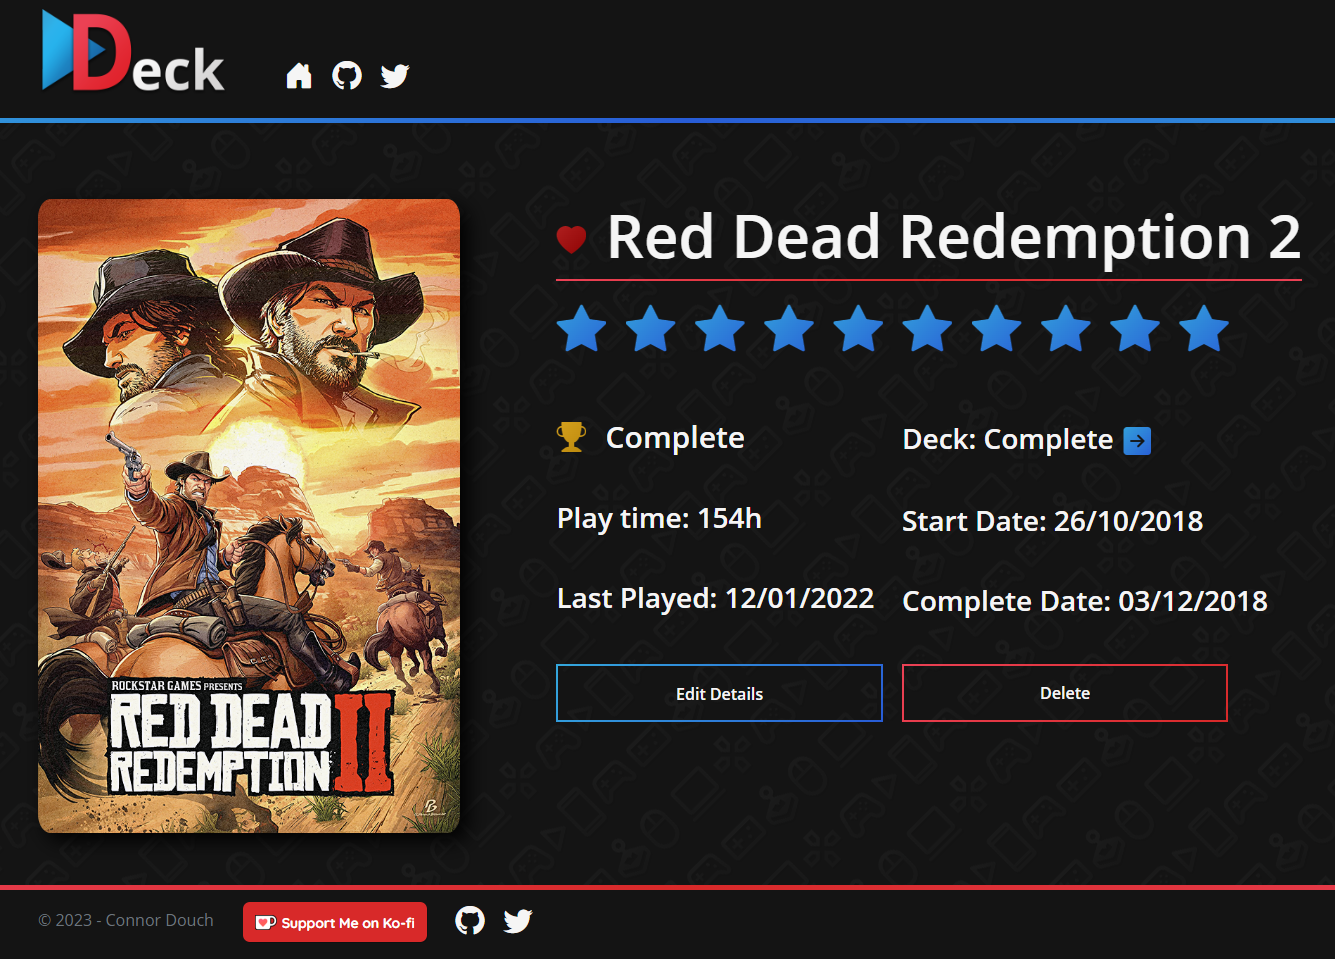1335x959 pixels.
Task: Open the blue arrow next to Deck: Complete
Action: pyautogui.click(x=1138, y=440)
